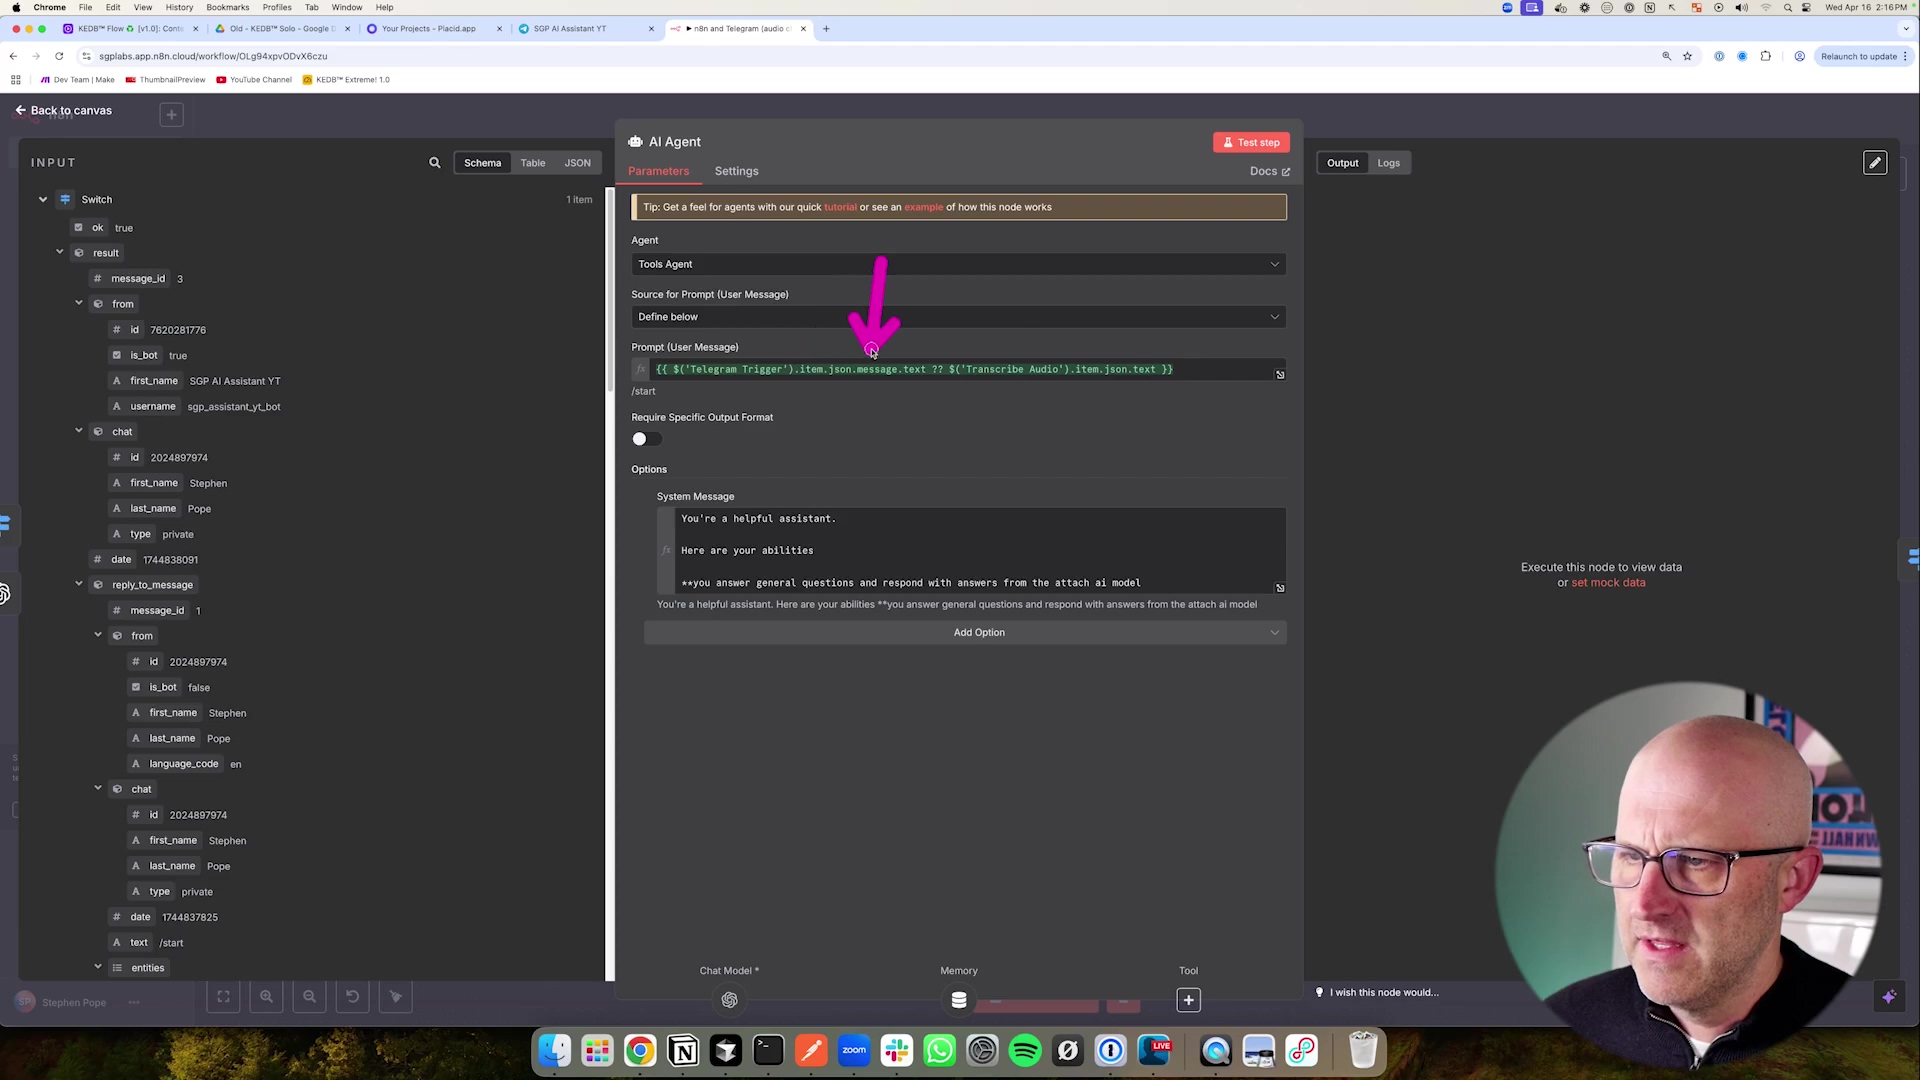This screenshot has width=1920, height=1080.
Task: Collapse the reply_to_message tree node
Action: pyautogui.click(x=79, y=584)
